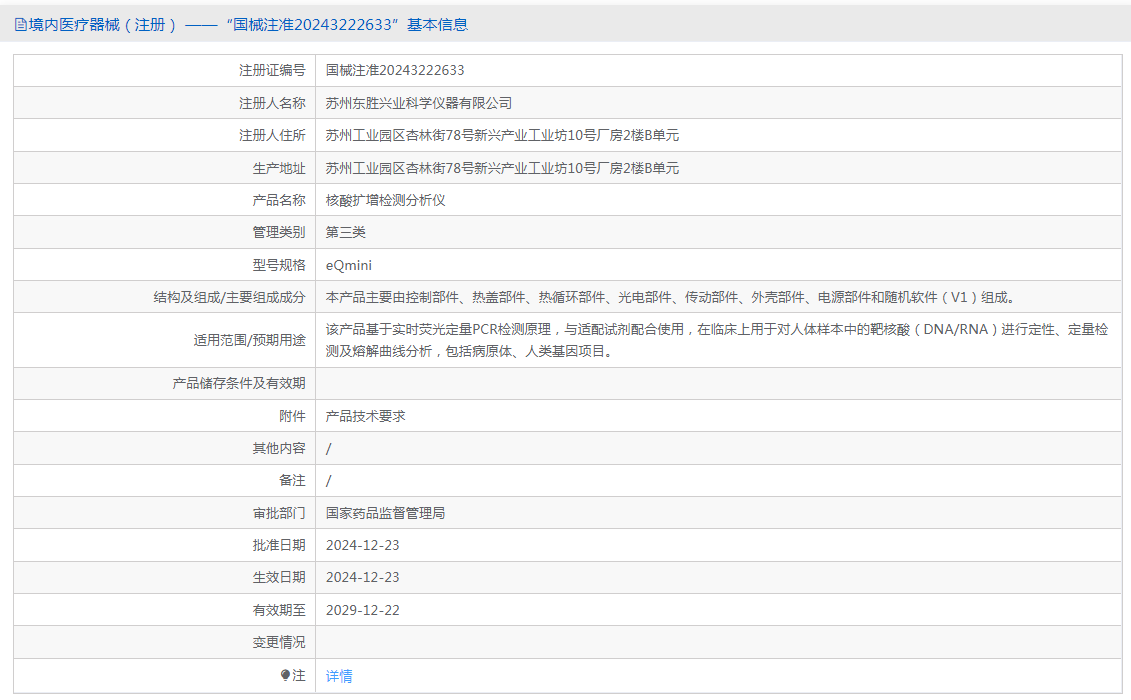Screen dimensions: 1131x700
Task: Click the 批准日期 label
Action: (x=278, y=545)
